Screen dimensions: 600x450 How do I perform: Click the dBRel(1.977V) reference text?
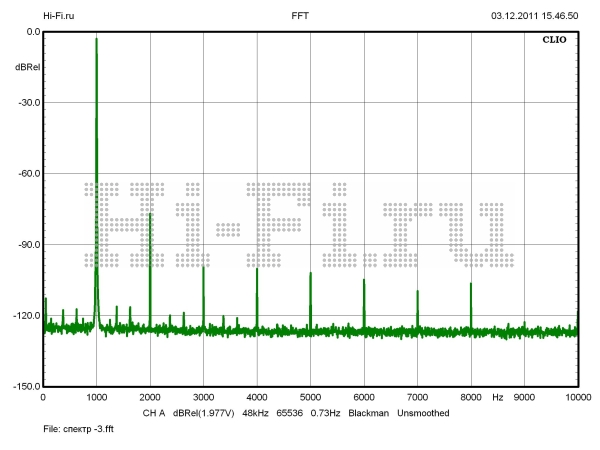tap(206, 412)
